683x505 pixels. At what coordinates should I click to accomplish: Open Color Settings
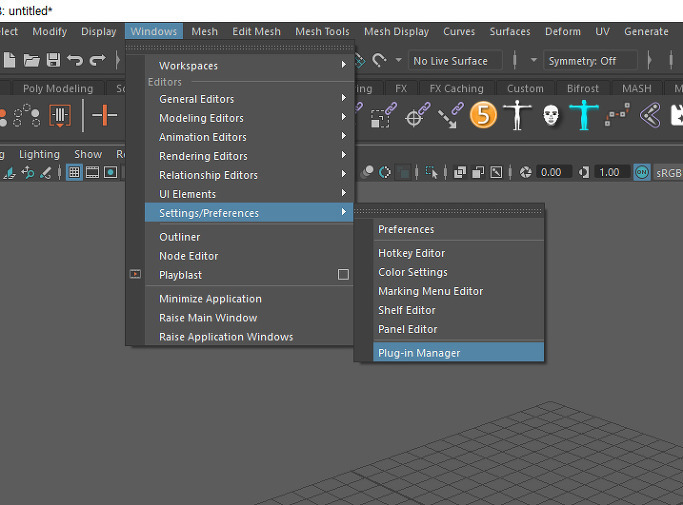tap(459, 272)
